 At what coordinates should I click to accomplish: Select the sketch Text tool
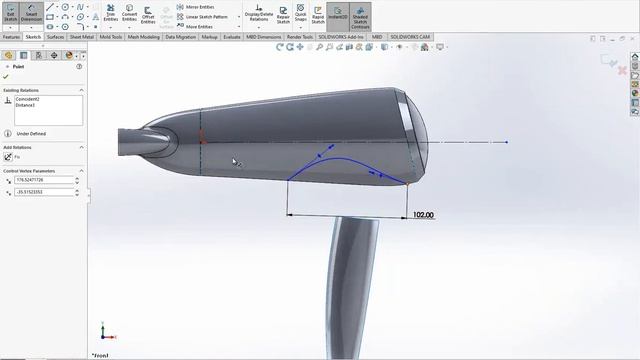[96, 17]
